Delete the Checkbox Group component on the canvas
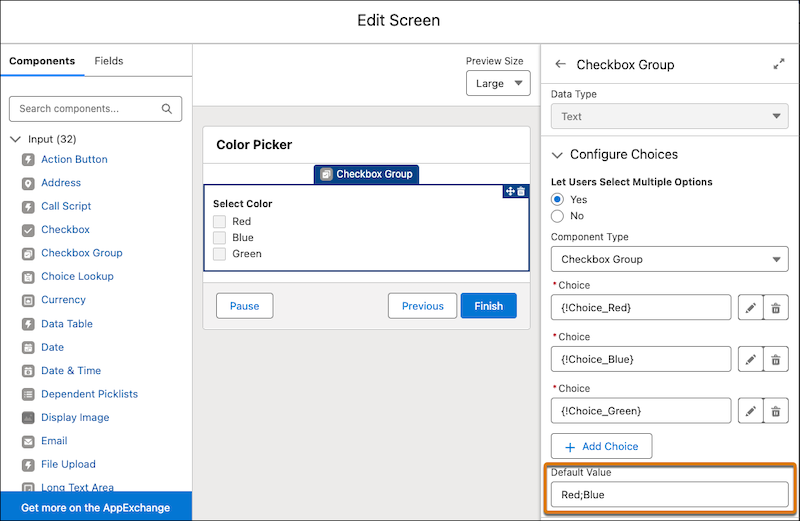Image resolution: width=800 pixels, height=521 pixels. click(521, 191)
